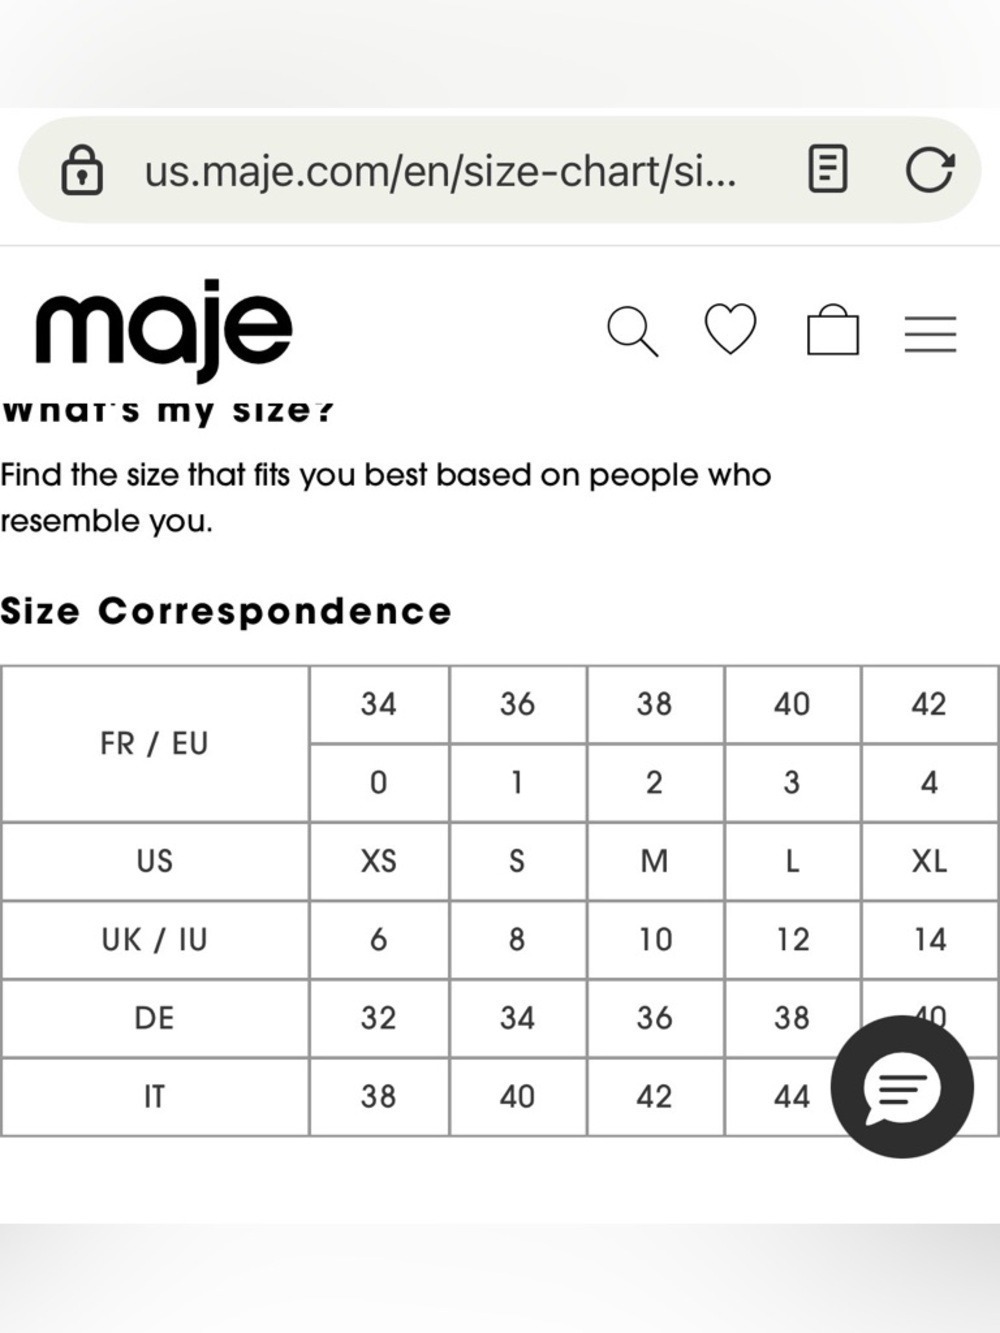
Task: Click the Size Correspondence heading
Action: click(226, 611)
